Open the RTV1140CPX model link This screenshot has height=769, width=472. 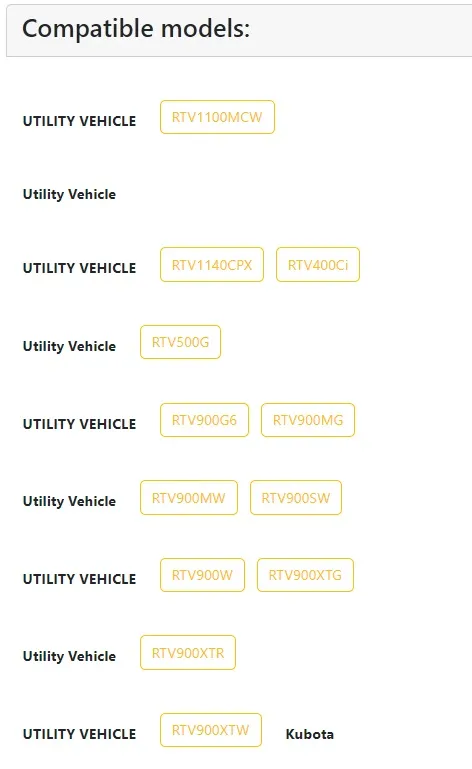[x=211, y=265]
